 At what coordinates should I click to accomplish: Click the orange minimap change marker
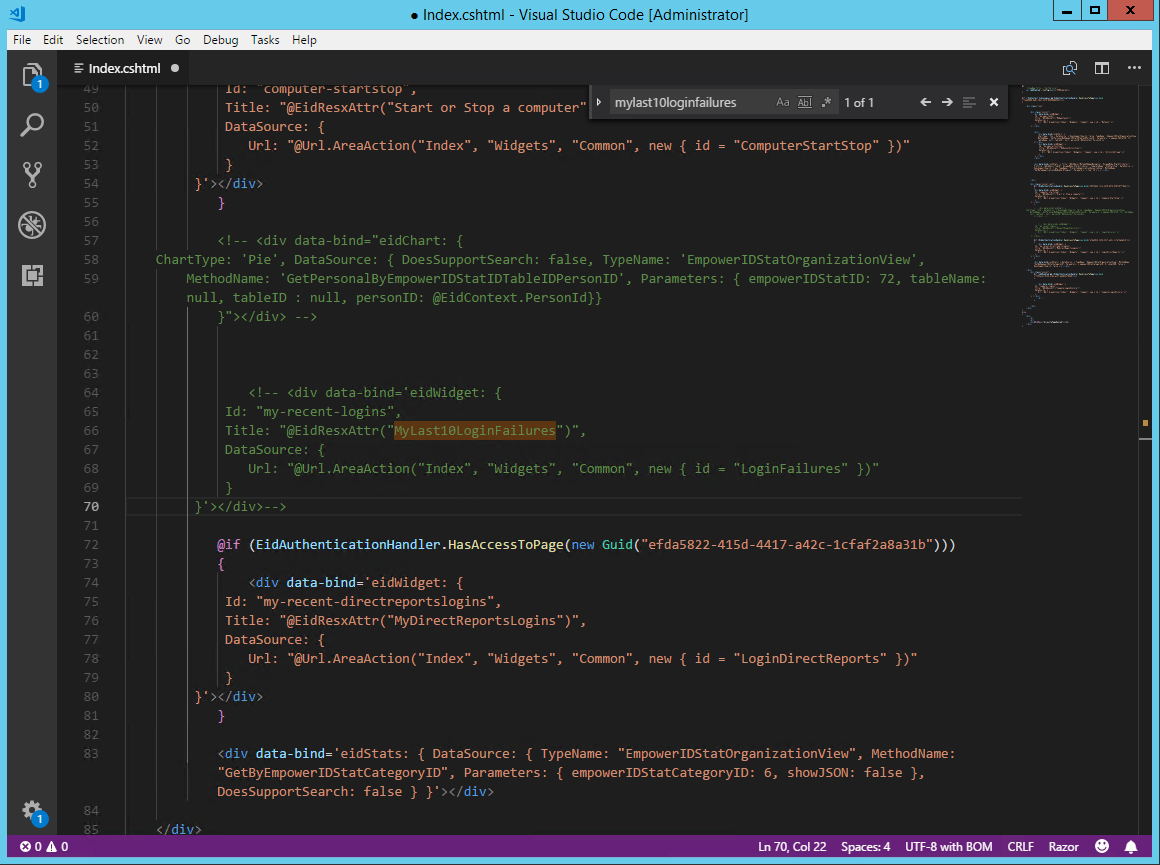click(x=1145, y=424)
